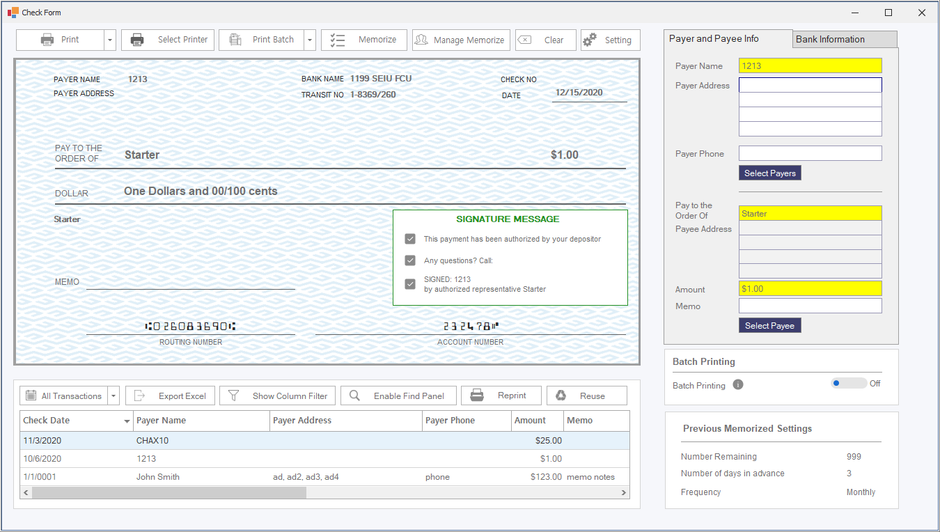Click the horizontal scrollbar thumb in transactions grid
940x532 pixels.
169,492
